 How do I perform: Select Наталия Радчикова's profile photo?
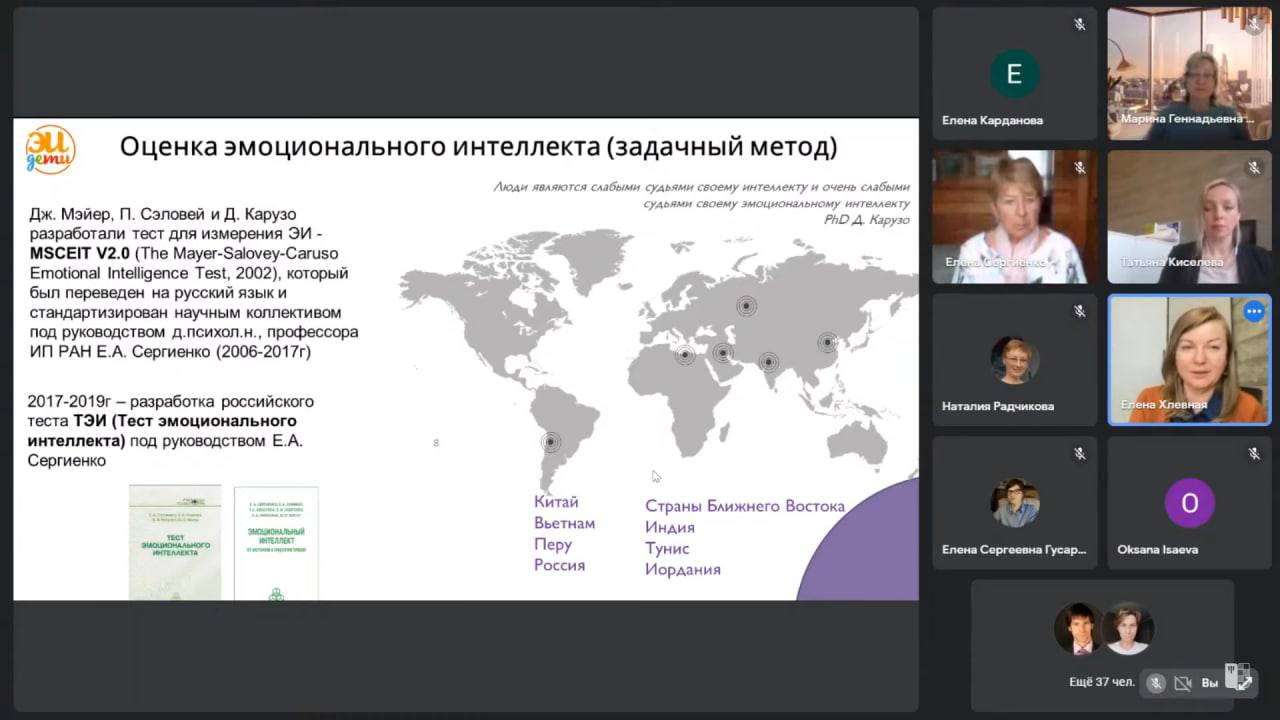click(1014, 360)
